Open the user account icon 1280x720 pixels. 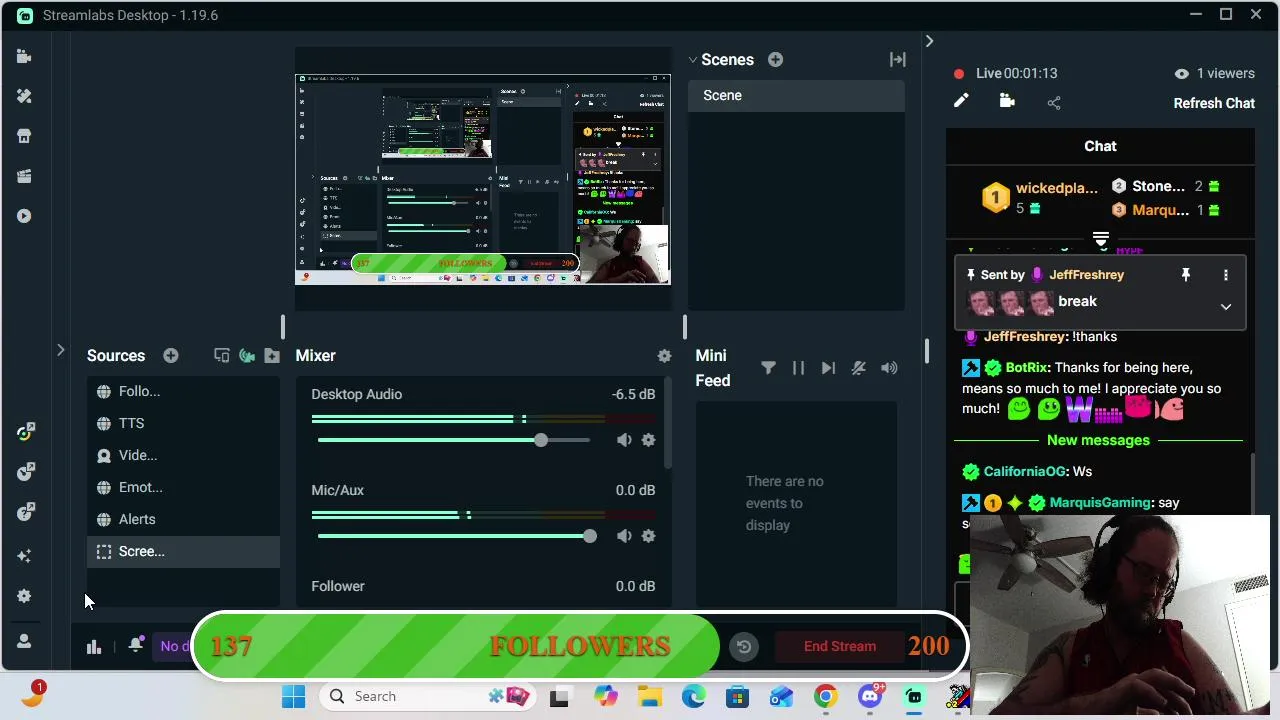point(24,641)
